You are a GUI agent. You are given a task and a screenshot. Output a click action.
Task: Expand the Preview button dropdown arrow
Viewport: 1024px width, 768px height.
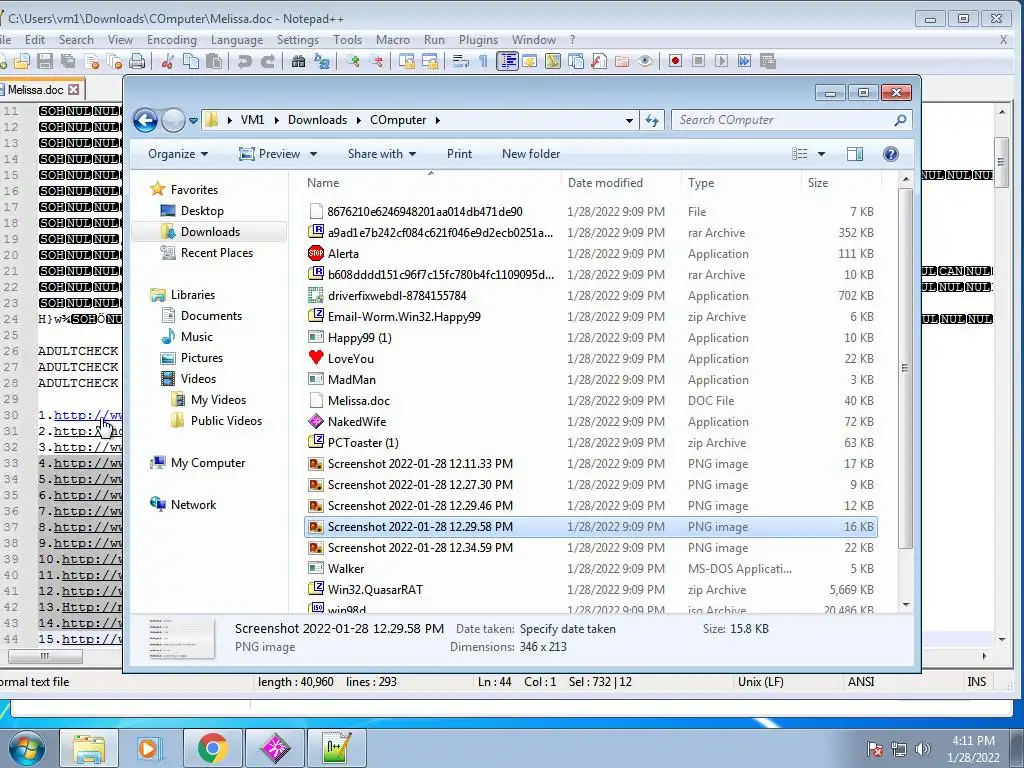(313, 154)
